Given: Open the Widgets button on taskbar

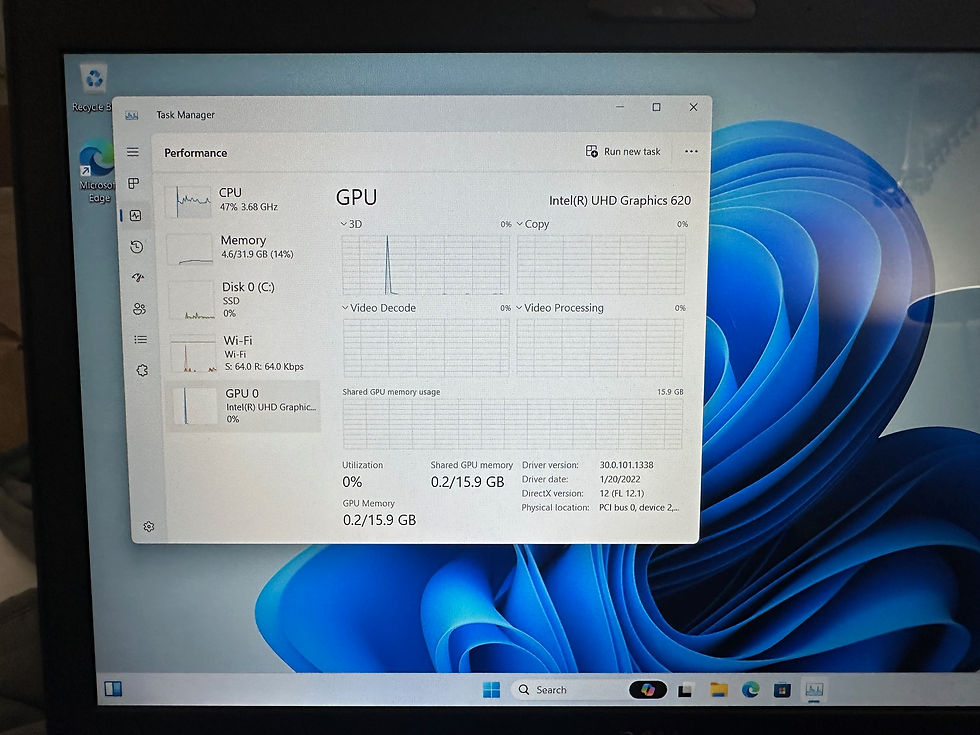Looking at the screenshot, I should (113, 689).
